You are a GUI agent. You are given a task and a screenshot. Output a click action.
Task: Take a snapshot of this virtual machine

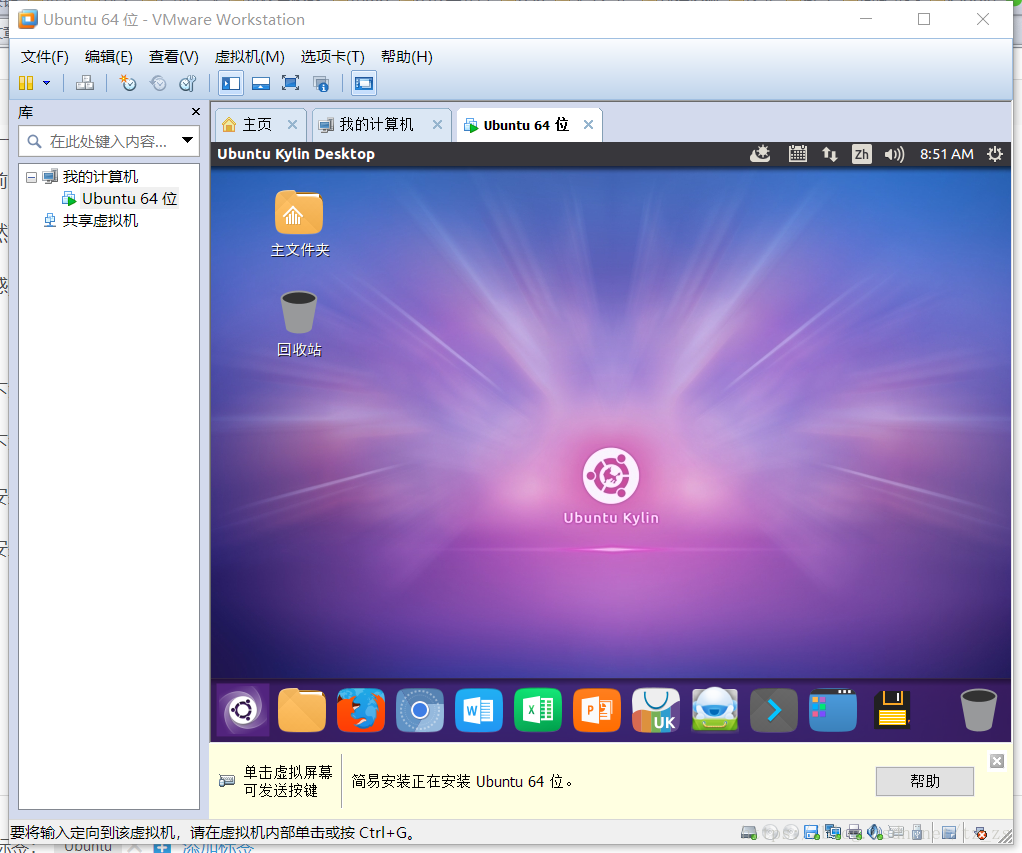[x=128, y=83]
